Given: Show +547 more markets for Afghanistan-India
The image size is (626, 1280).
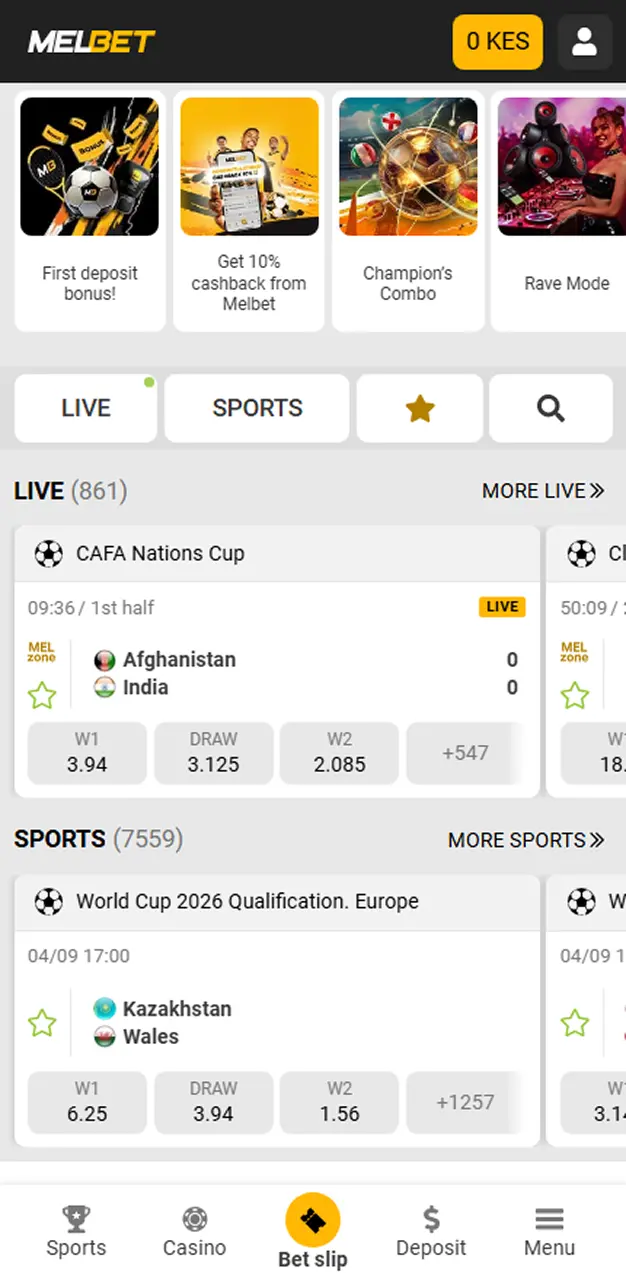Looking at the screenshot, I should coord(465,753).
